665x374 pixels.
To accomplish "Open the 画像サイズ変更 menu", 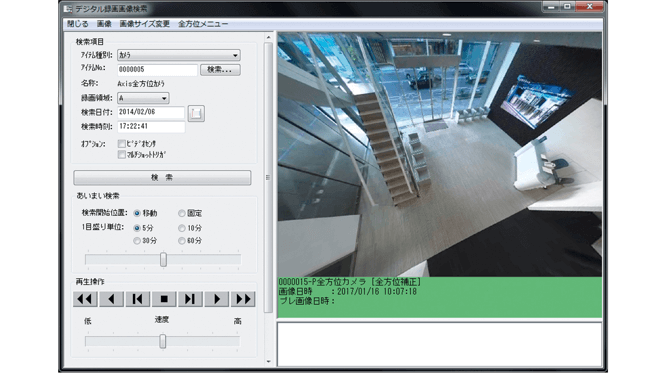I will coord(144,24).
